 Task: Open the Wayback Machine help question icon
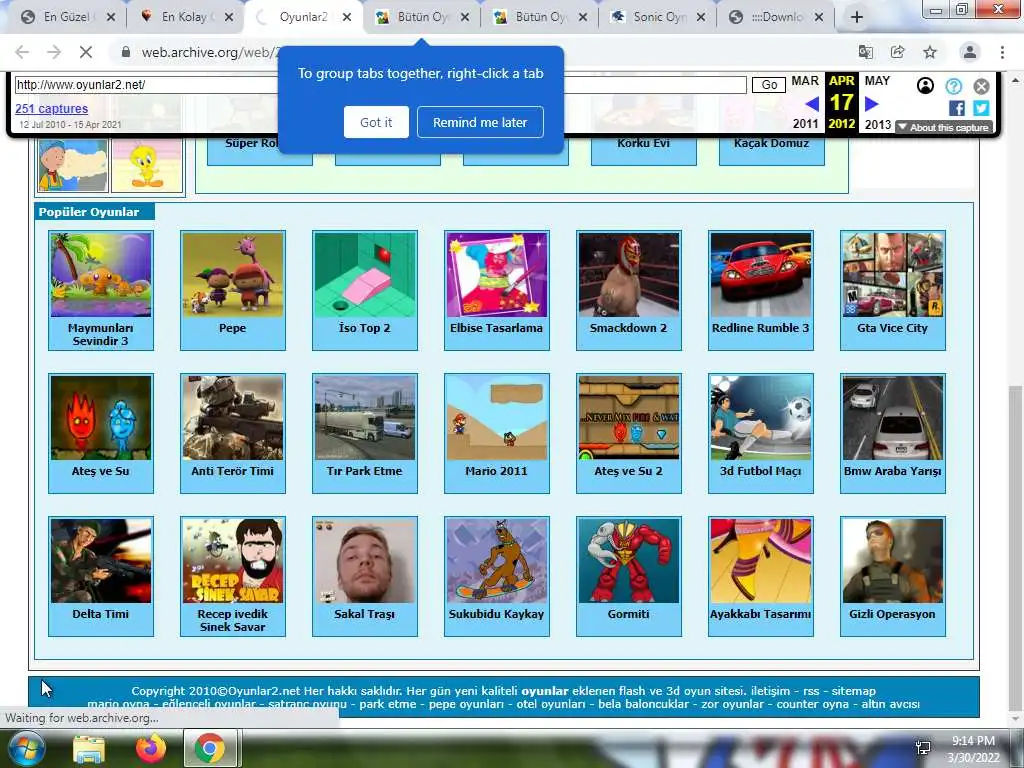pyautogui.click(x=953, y=86)
